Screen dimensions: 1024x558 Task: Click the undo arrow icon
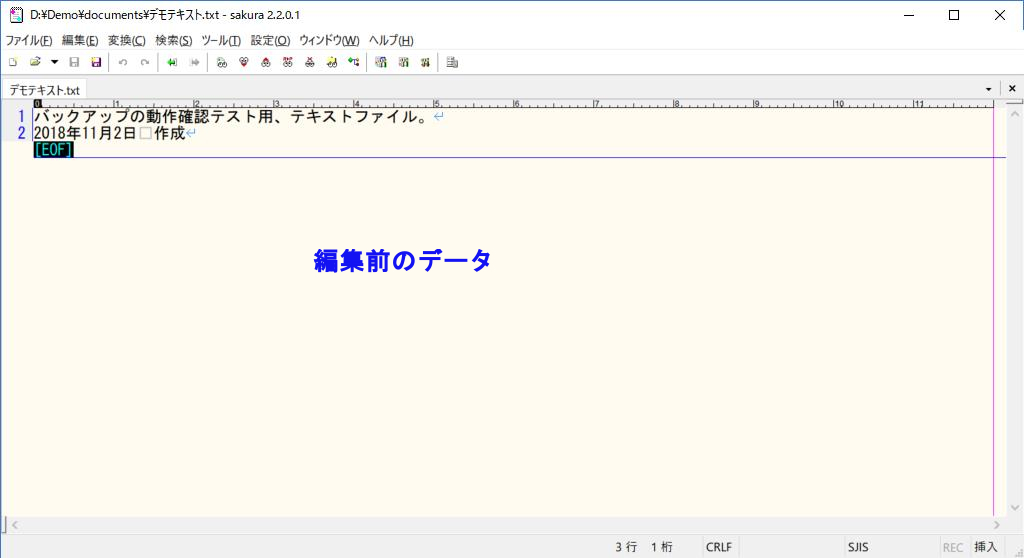click(123, 62)
